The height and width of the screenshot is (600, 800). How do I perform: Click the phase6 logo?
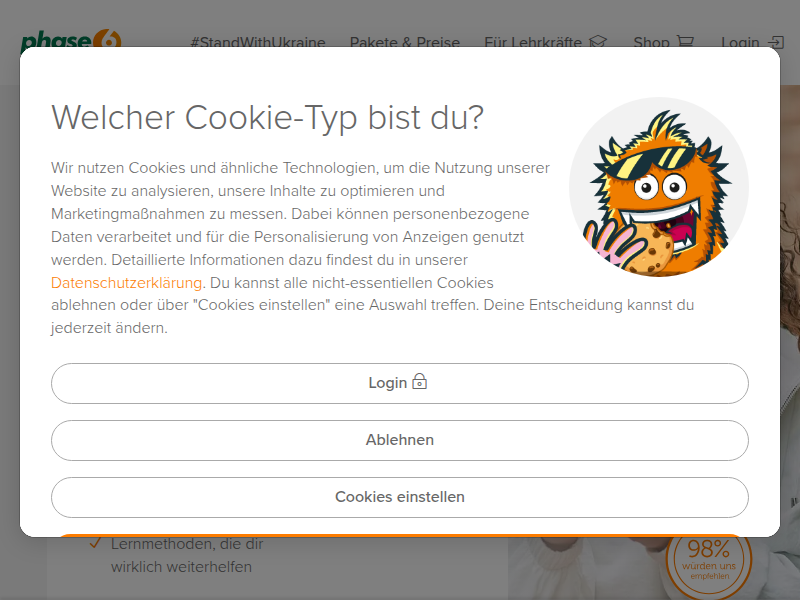coord(71,39)
